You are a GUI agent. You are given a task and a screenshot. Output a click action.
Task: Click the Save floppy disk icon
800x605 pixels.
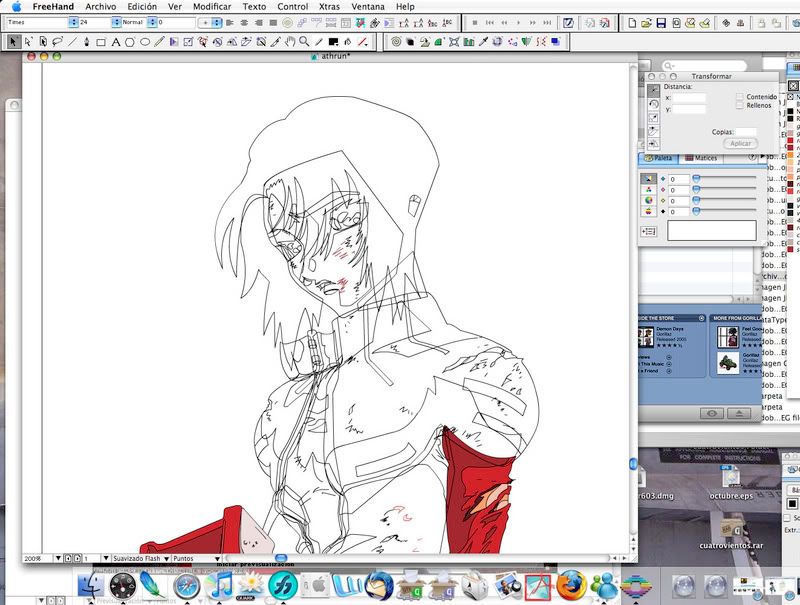coord(661,23)
